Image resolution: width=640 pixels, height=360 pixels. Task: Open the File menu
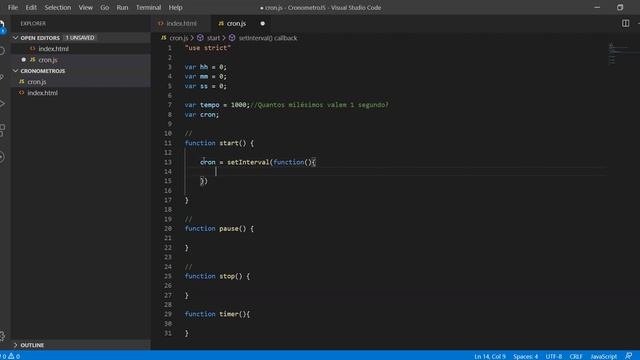13,7
